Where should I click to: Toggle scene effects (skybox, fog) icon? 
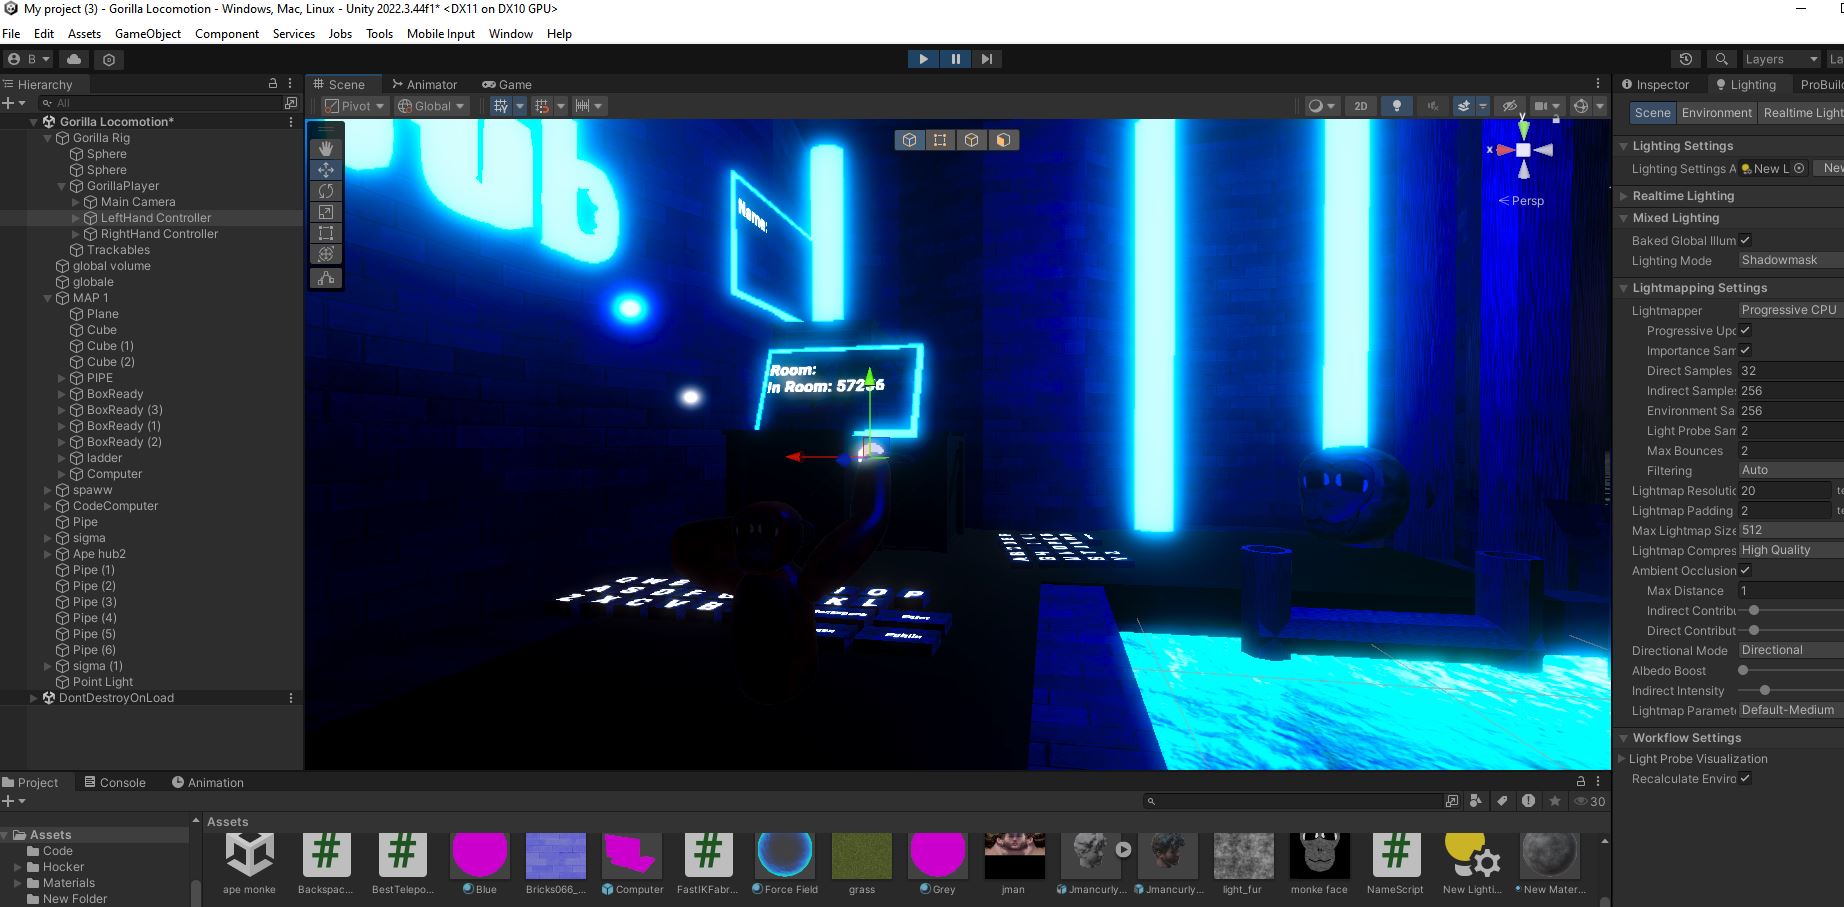pos(1464,106)
